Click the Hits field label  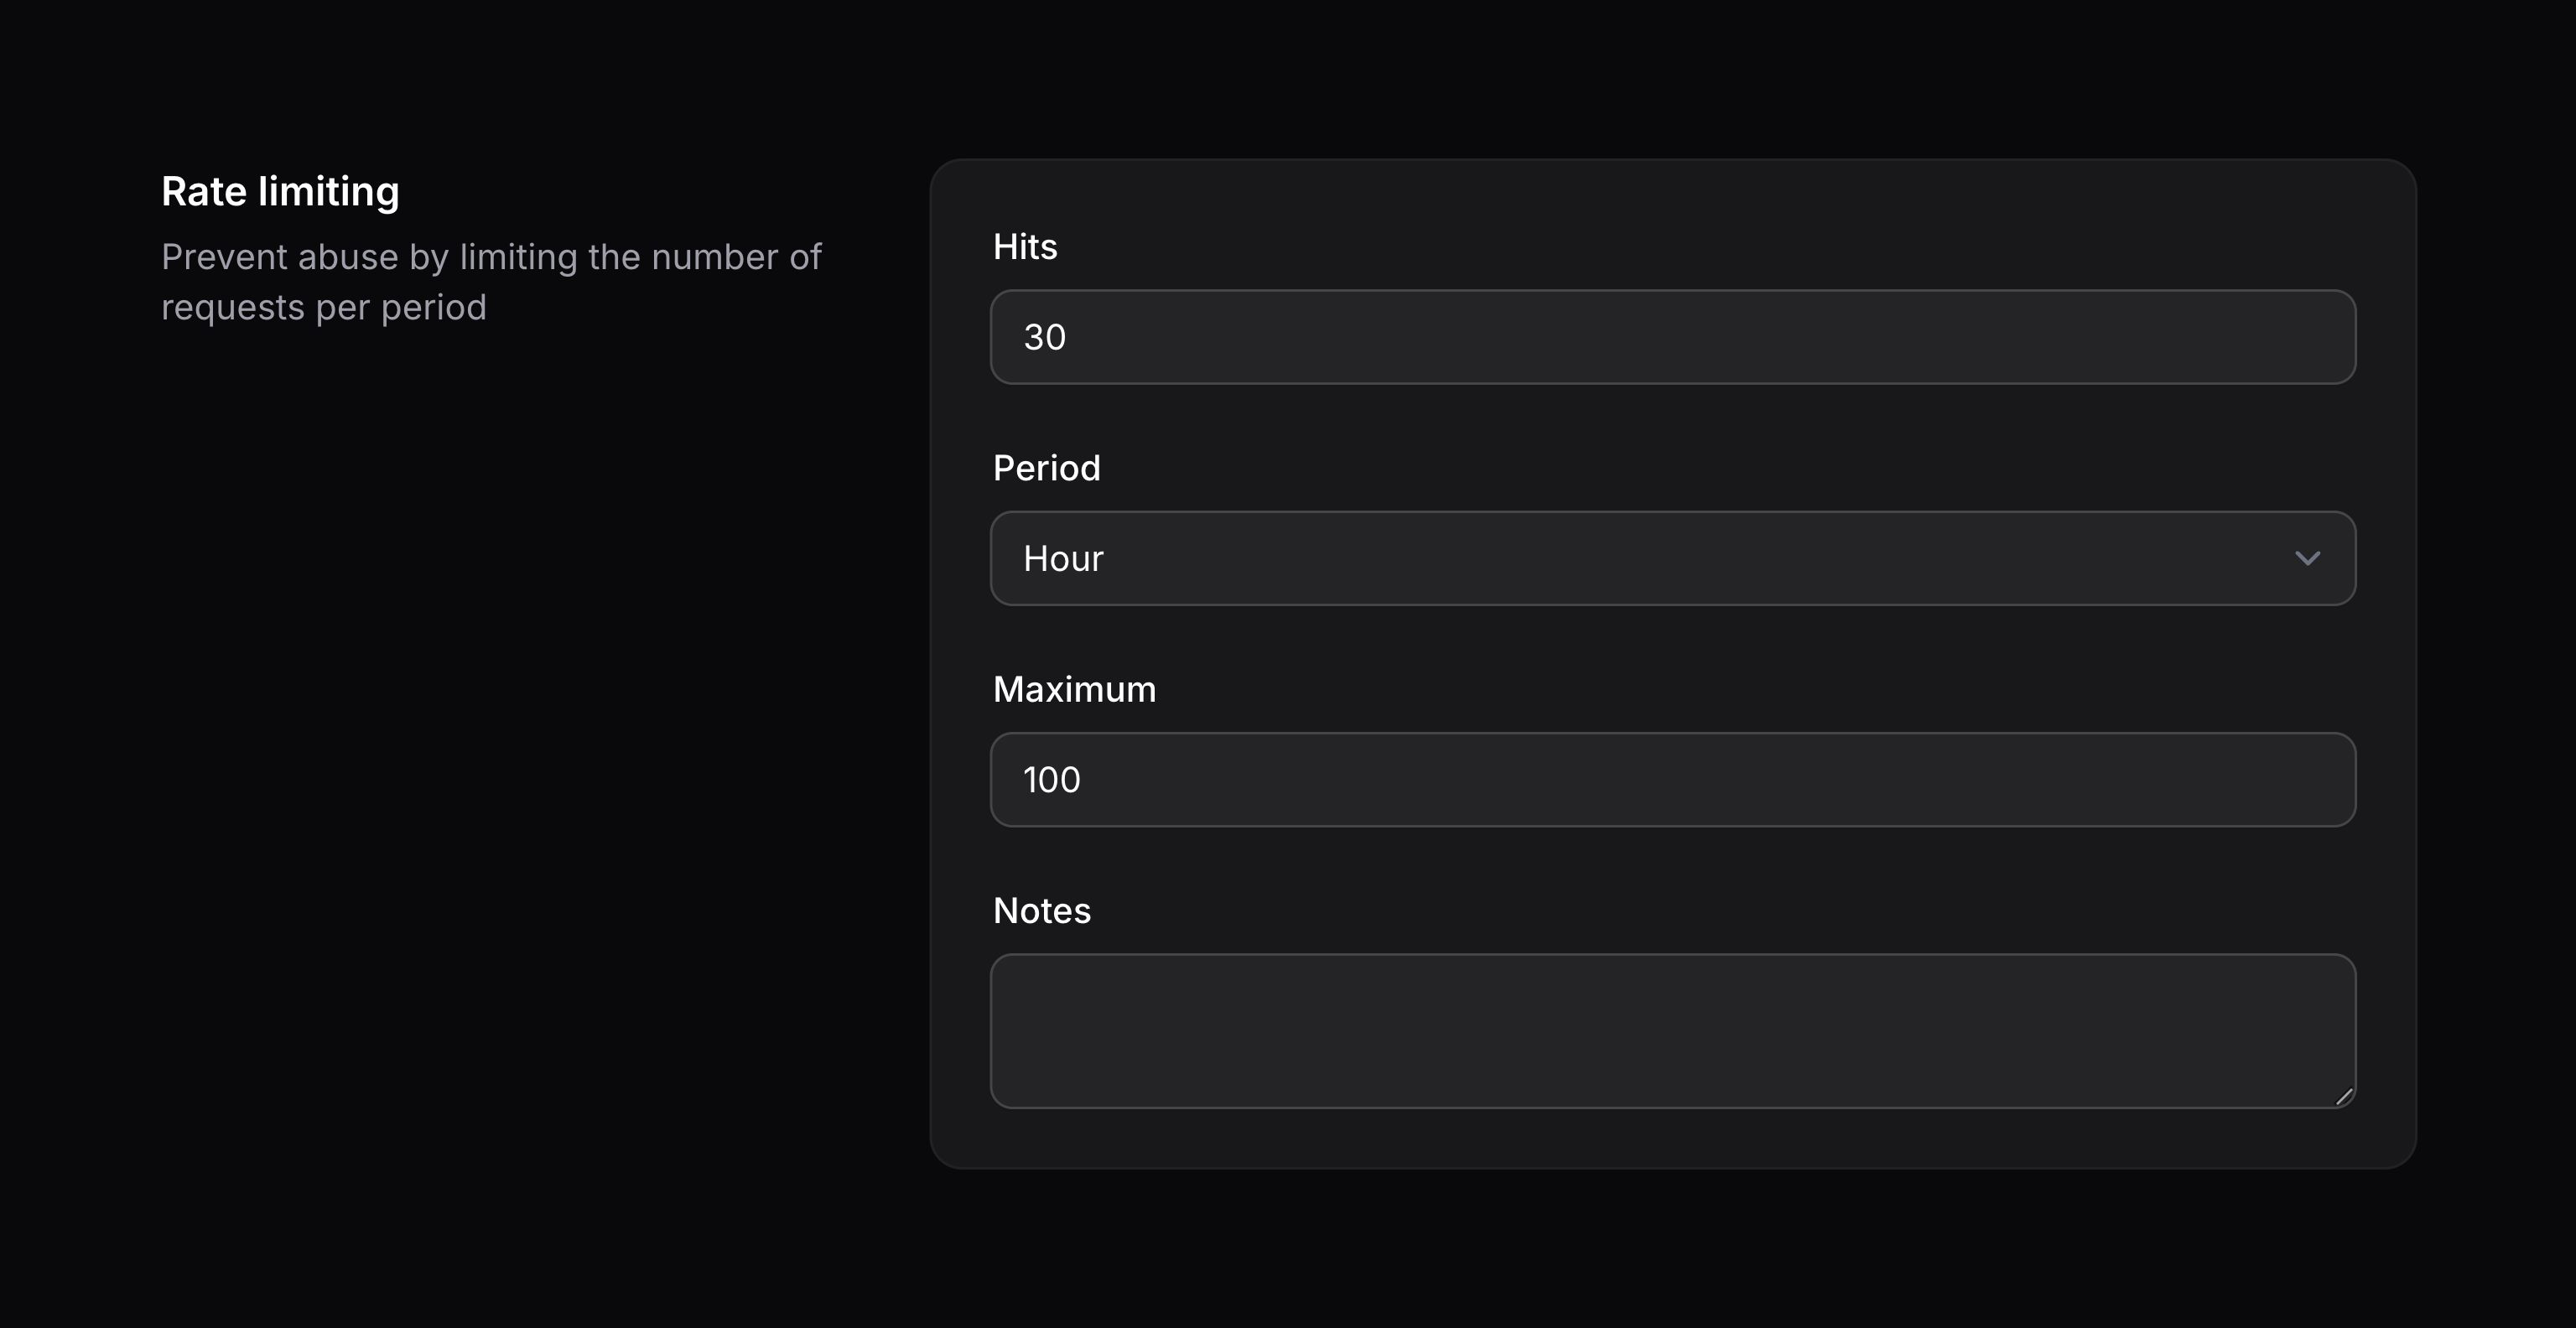tap(1025, 247)
